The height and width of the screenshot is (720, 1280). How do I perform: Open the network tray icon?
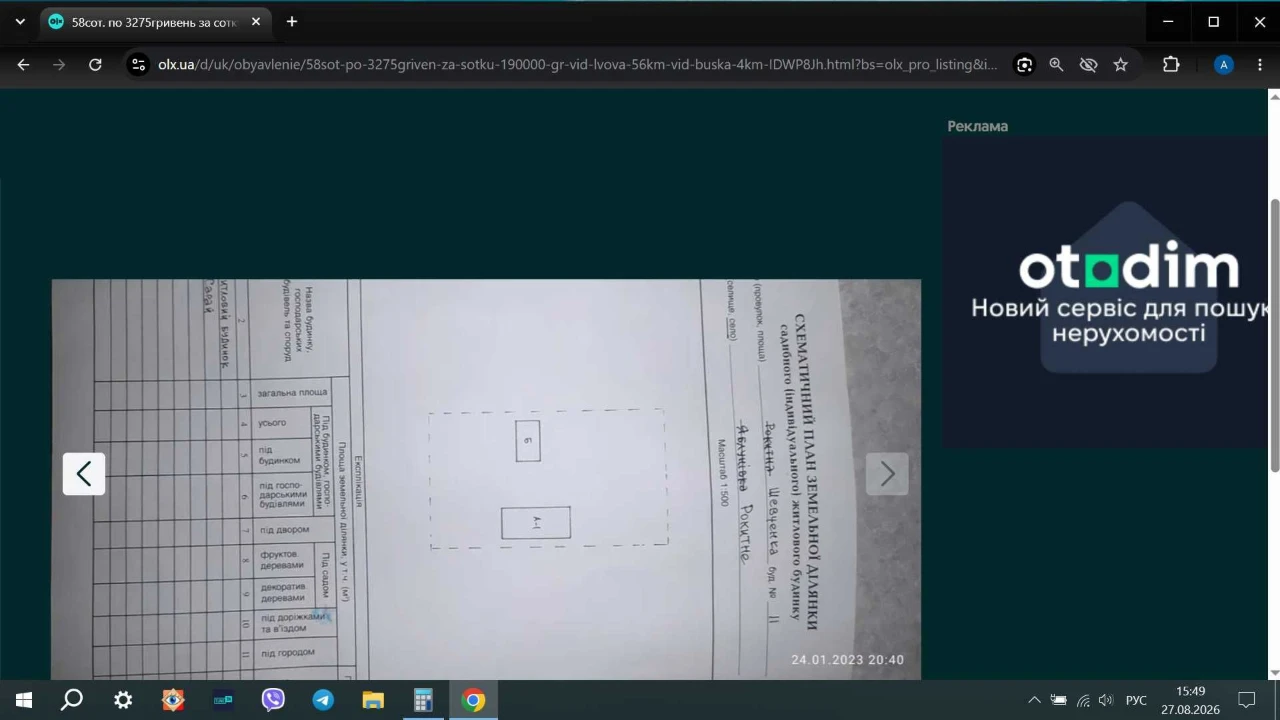pyautogui.click(x=1083, y=700)
